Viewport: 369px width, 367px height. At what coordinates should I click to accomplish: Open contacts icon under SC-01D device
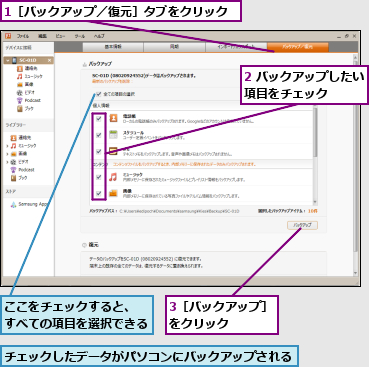[x=20, y=68]
